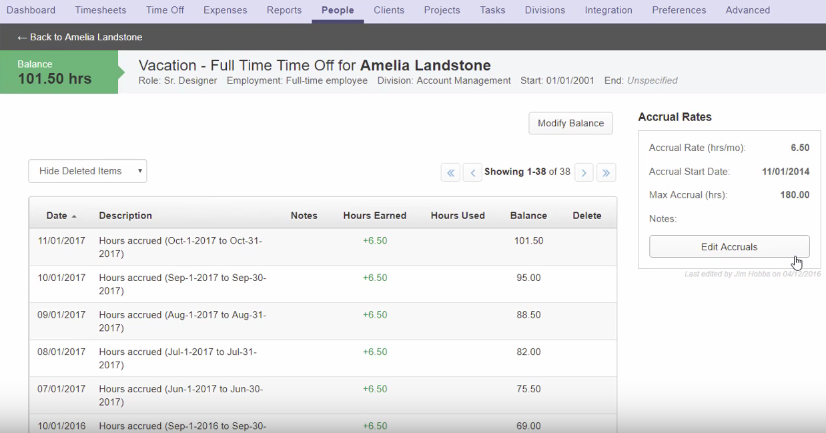Open the Projects tab
The image size is (826, 433).
(x=442, y=10)
